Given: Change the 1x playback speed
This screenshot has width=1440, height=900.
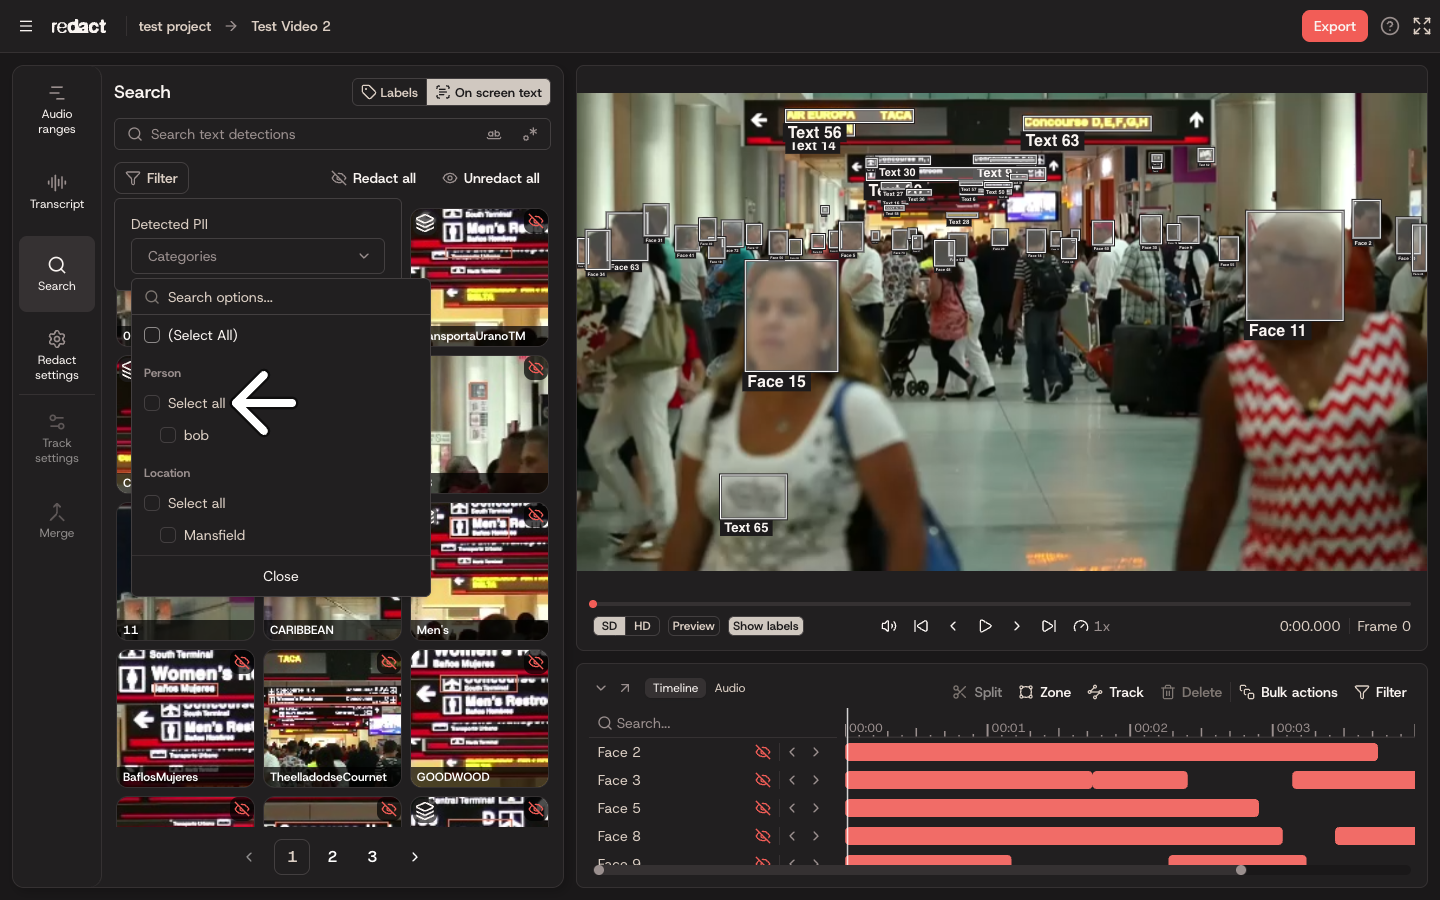Looking at the screenshot, I should (x=1092, y=626).
